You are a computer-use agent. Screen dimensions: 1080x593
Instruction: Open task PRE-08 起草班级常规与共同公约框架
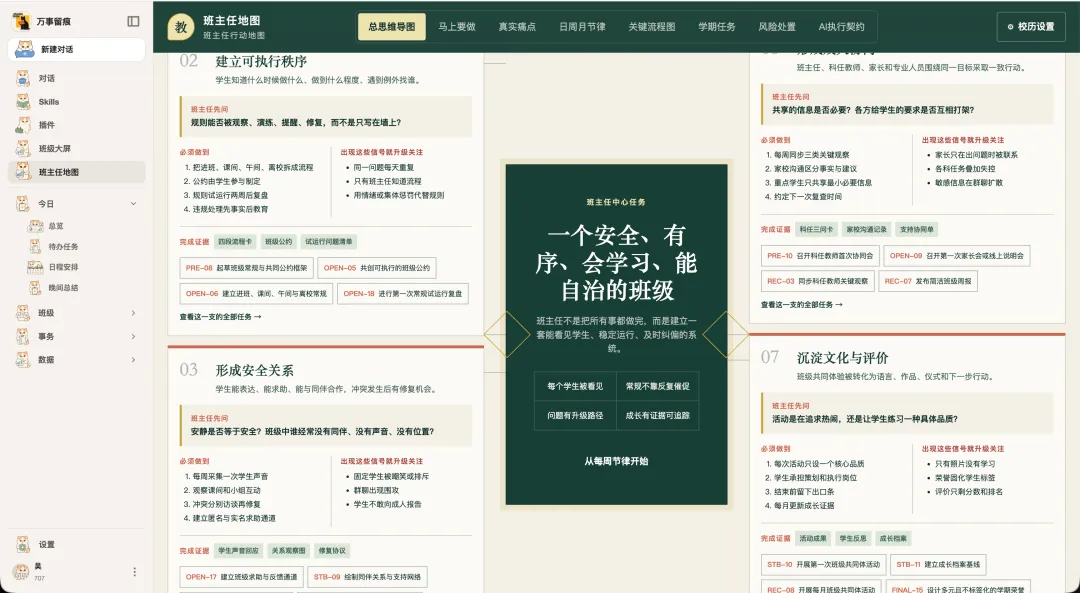click(247, 268)
